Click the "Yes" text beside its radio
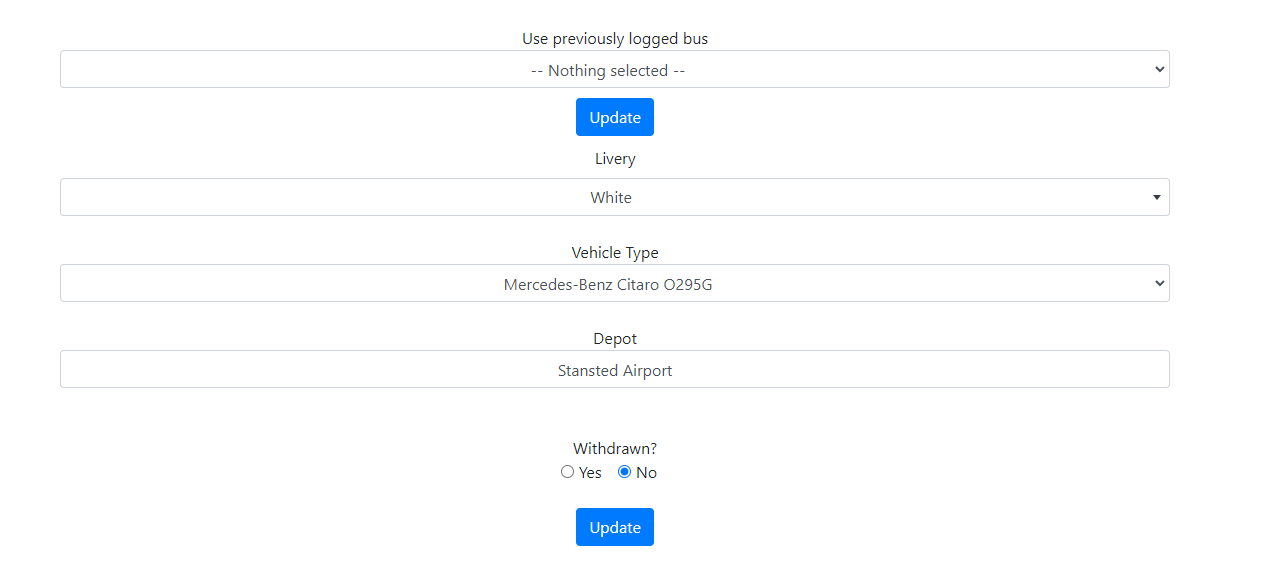Screen dimensions: 1261x562 click(590, 473)
